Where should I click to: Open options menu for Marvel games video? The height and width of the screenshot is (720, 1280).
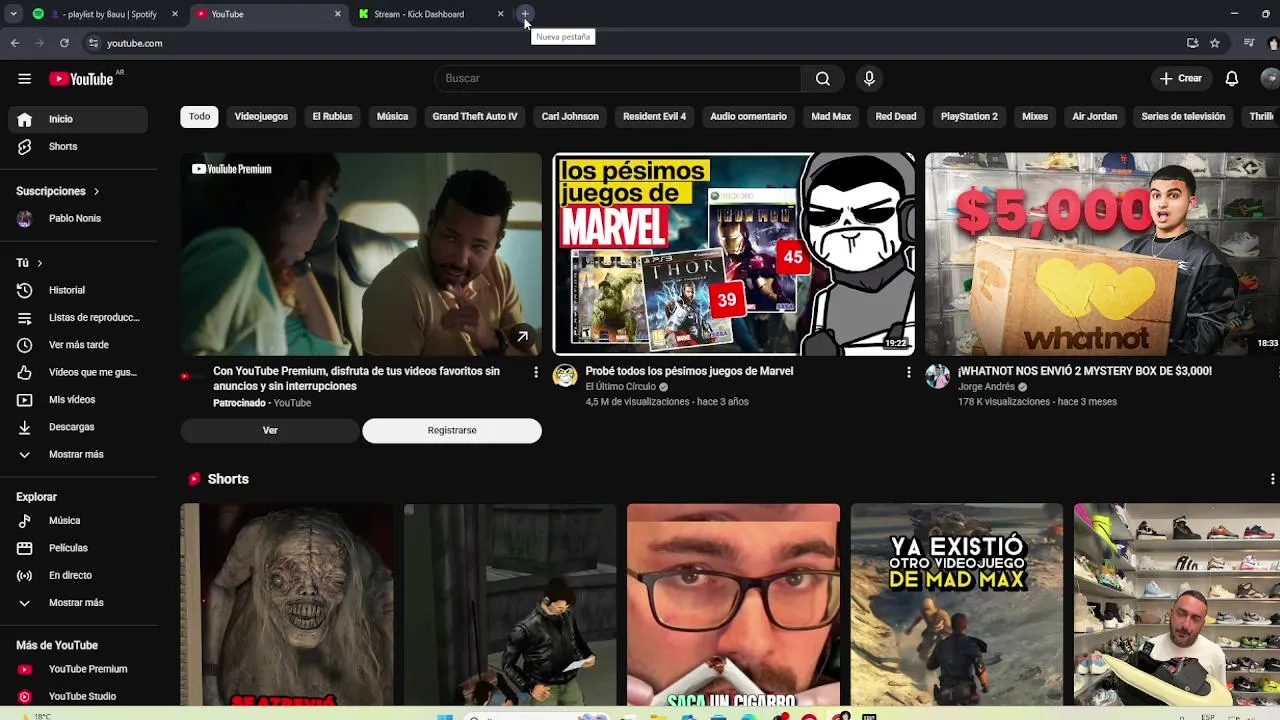click(908, 372)
